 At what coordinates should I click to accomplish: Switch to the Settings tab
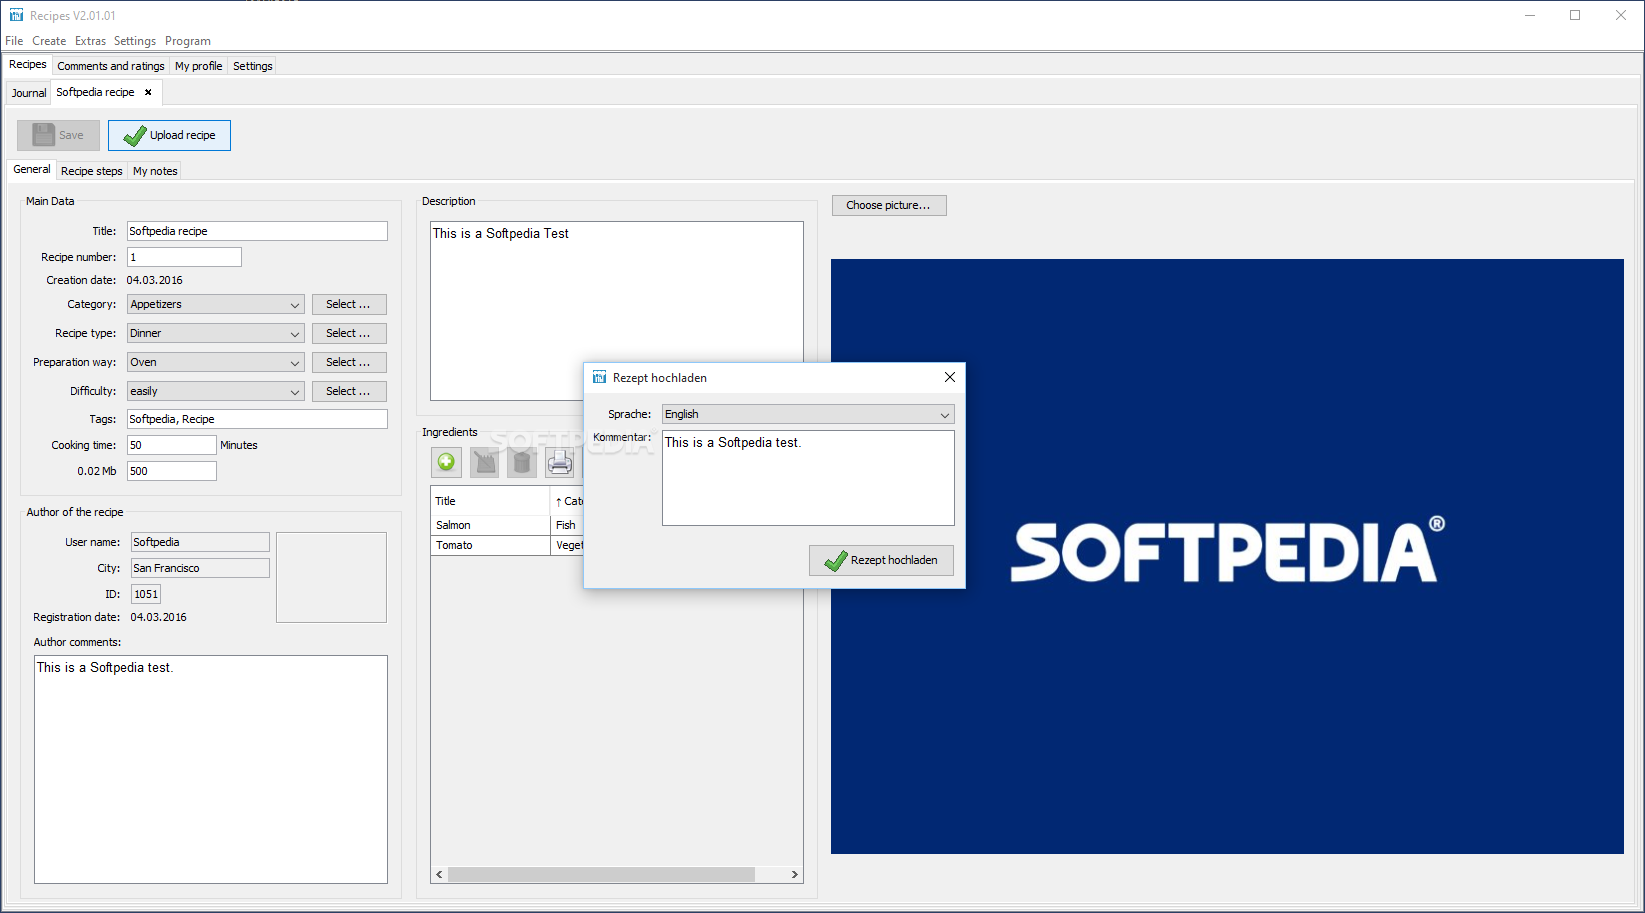tap(253, 66)
